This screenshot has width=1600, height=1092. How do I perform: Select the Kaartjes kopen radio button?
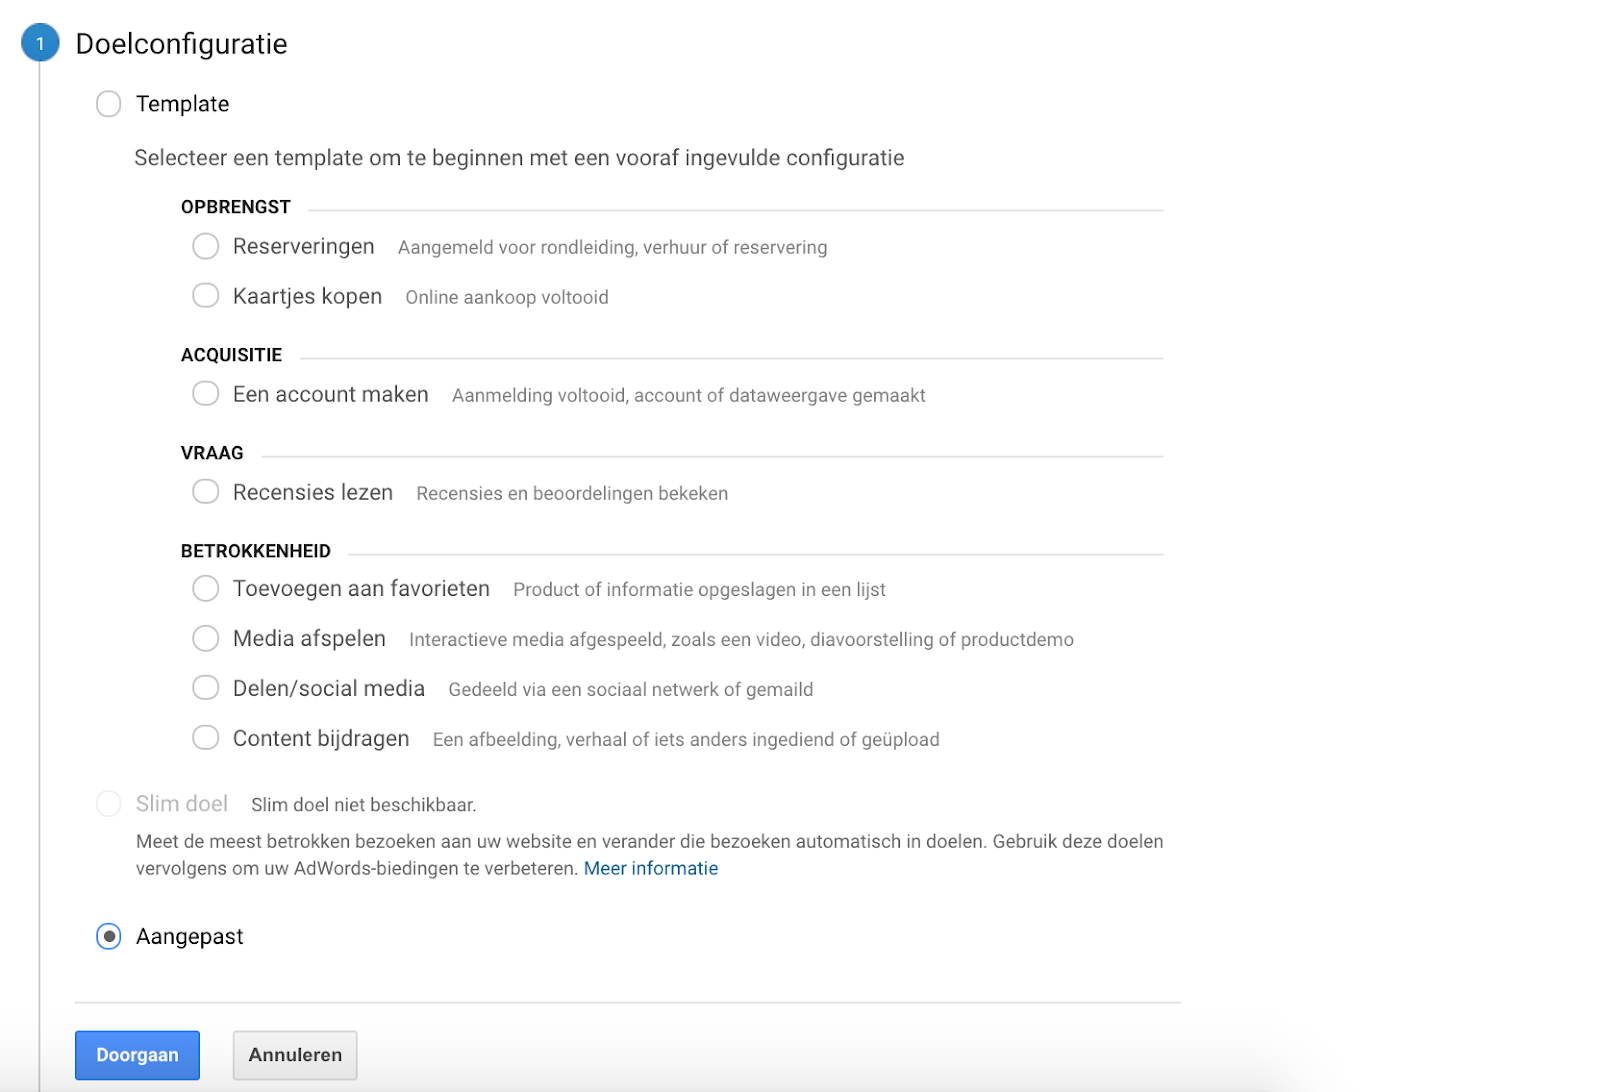coord(206,296)
